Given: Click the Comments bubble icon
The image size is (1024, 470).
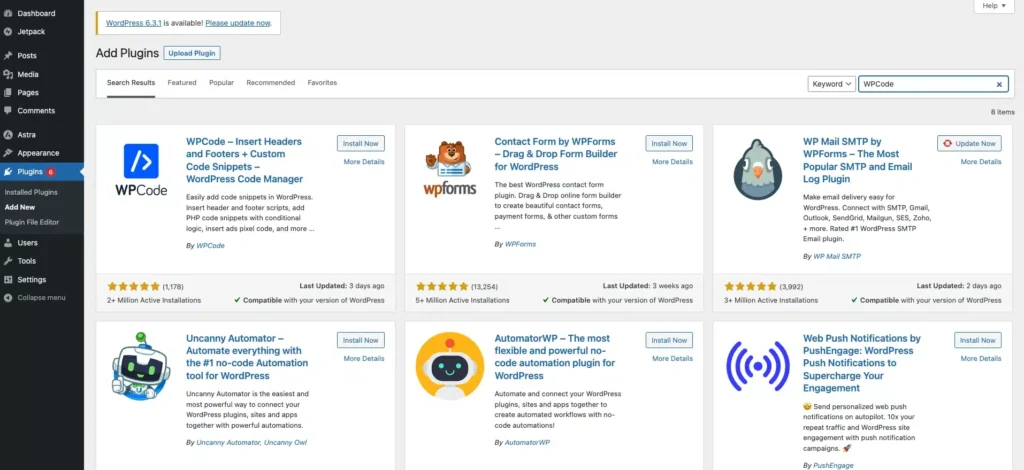Looking at the screenshot, I should pyautogui.click(x=8, y=111).
